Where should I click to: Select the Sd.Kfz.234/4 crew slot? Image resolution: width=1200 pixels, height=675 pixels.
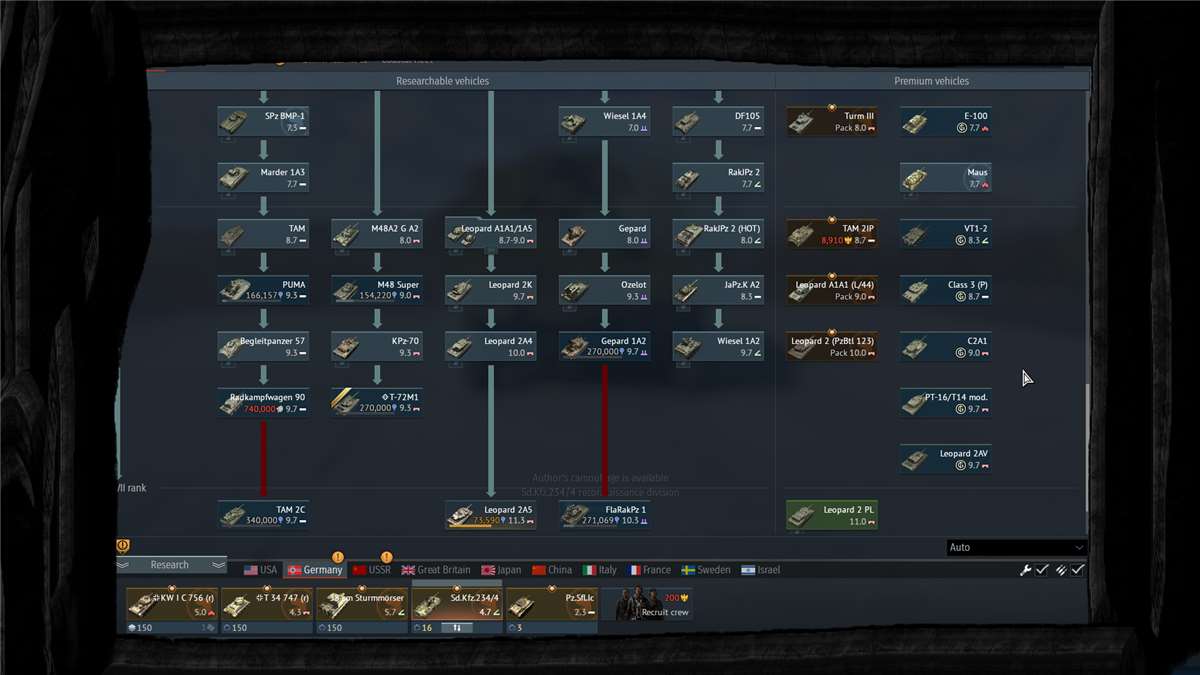point(457,609)
